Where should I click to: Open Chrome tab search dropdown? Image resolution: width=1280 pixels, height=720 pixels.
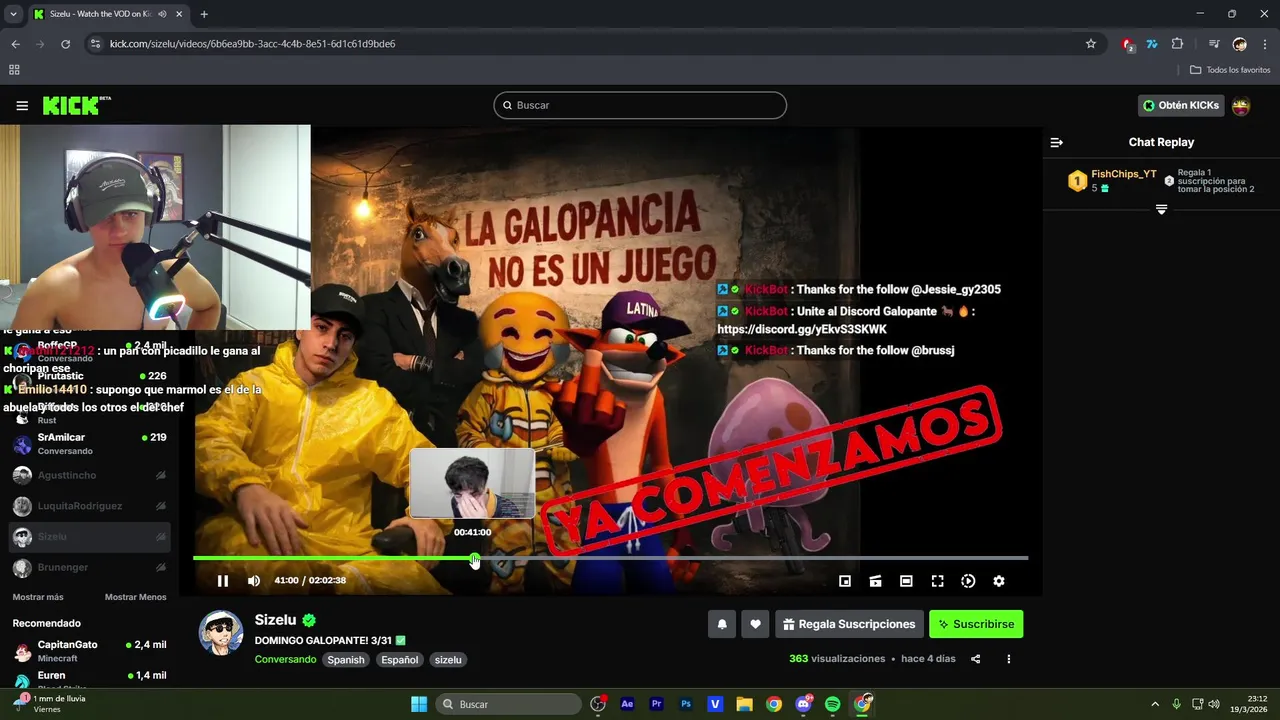pos(13,14)
